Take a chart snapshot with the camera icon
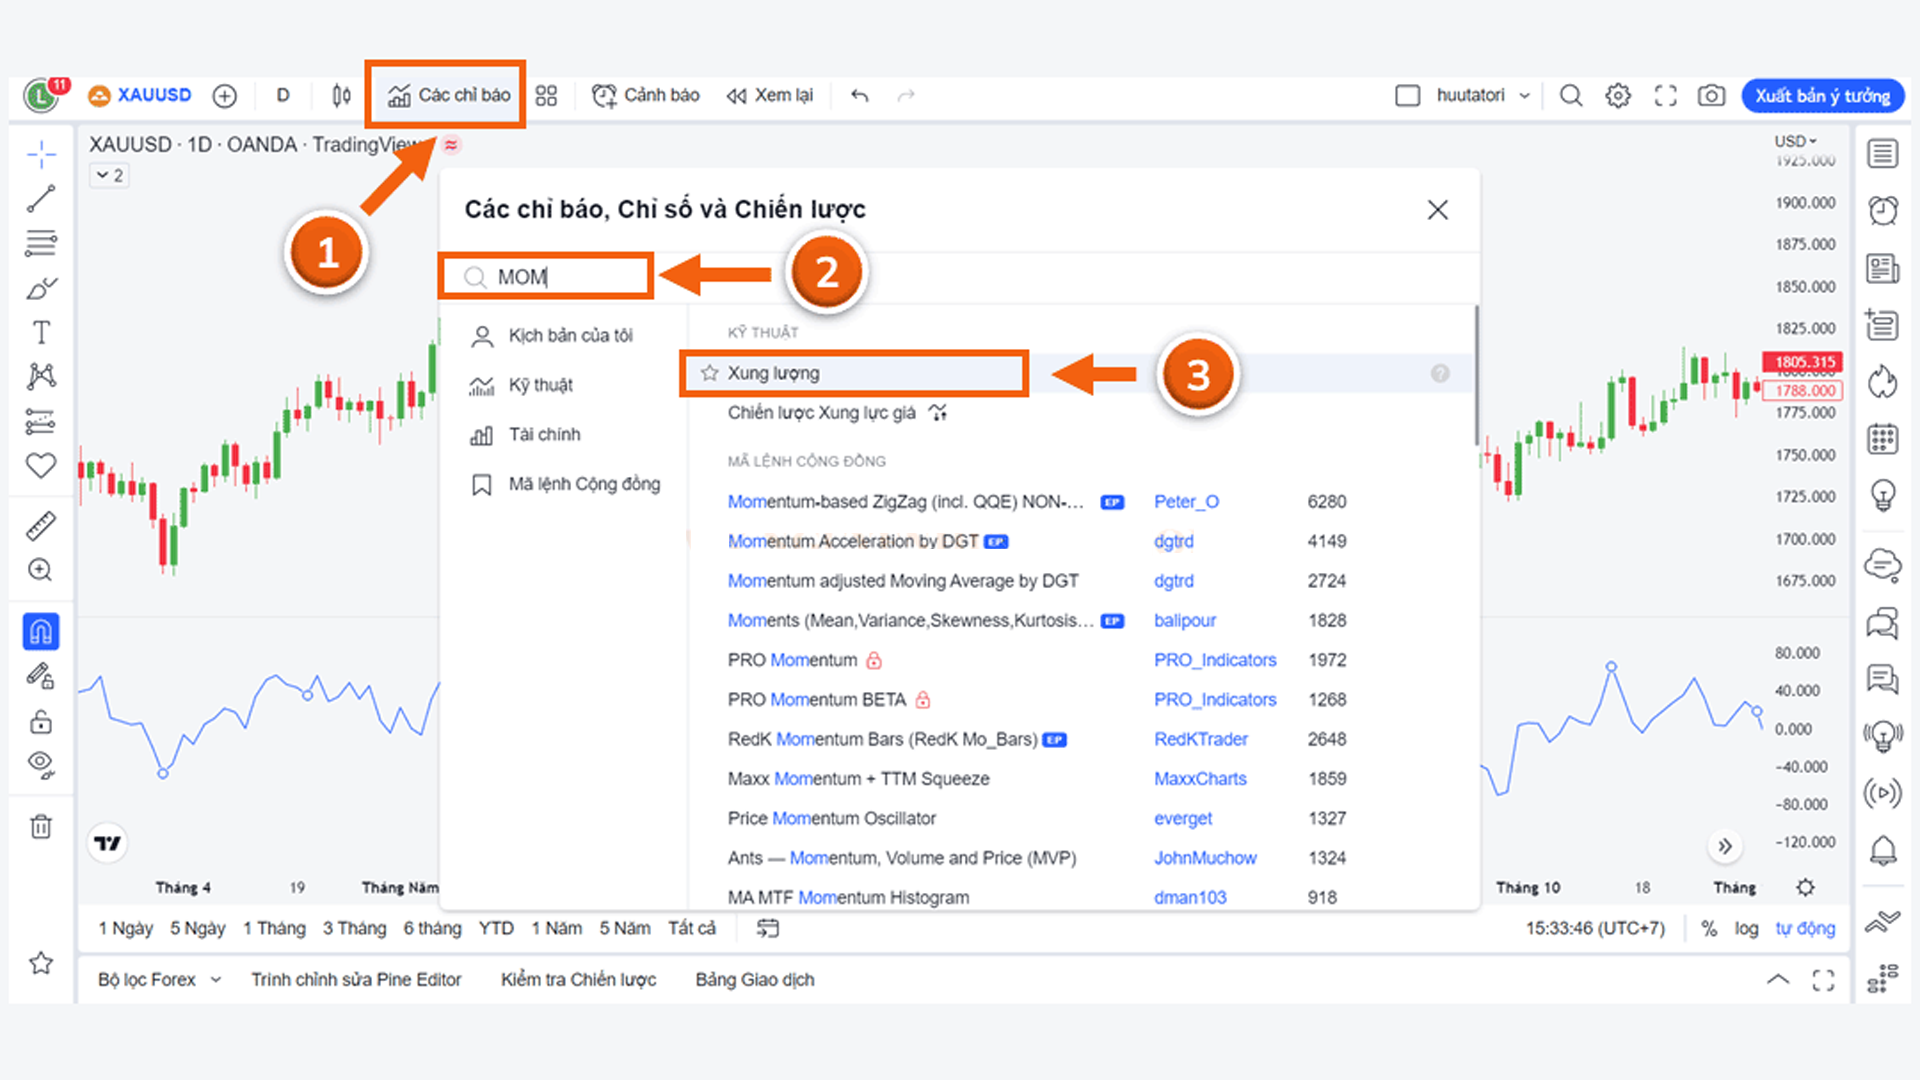The width and height of the screenshot is (1920, 1080). (1711, 95)
